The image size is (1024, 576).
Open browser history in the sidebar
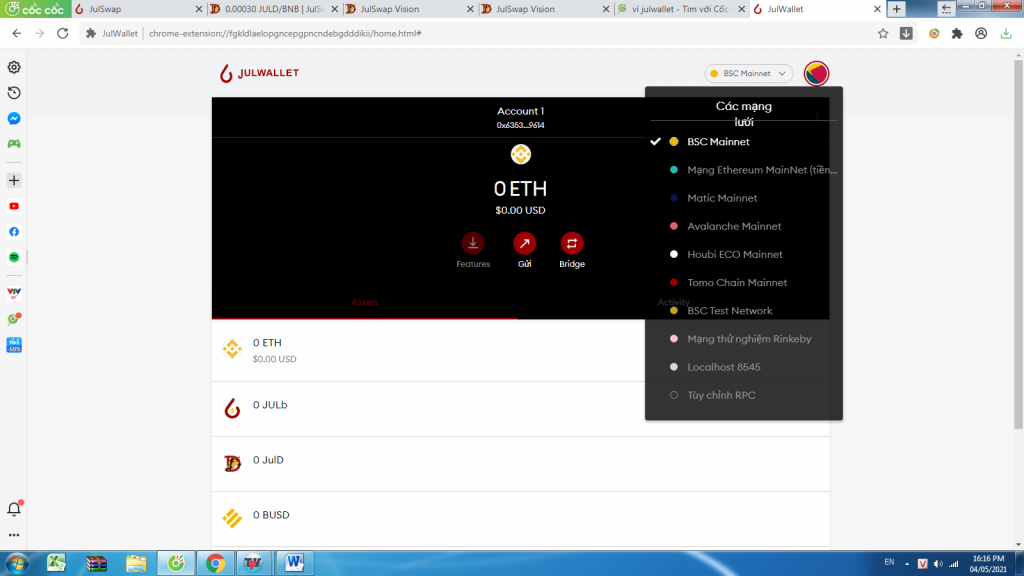[14, 93]
